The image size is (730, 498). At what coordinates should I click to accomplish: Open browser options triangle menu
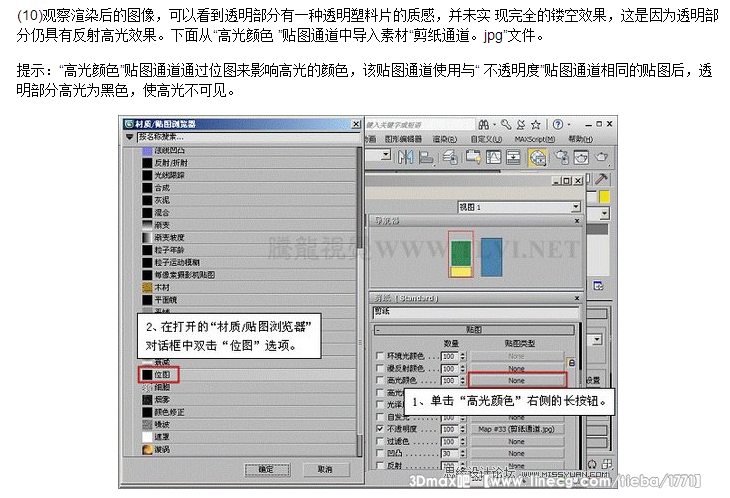pyautogui.click(x=129, y=137)
